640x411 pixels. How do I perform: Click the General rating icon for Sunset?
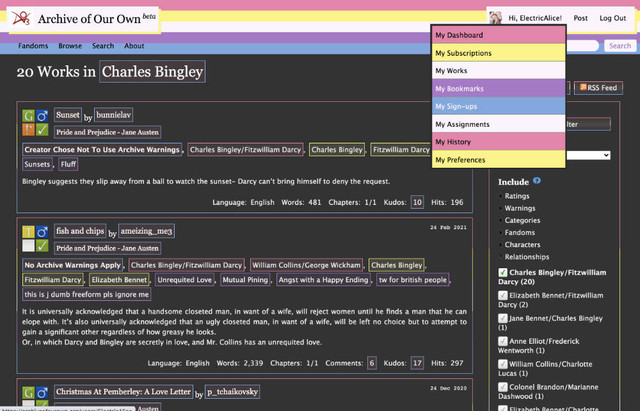[x=28, y=116]
